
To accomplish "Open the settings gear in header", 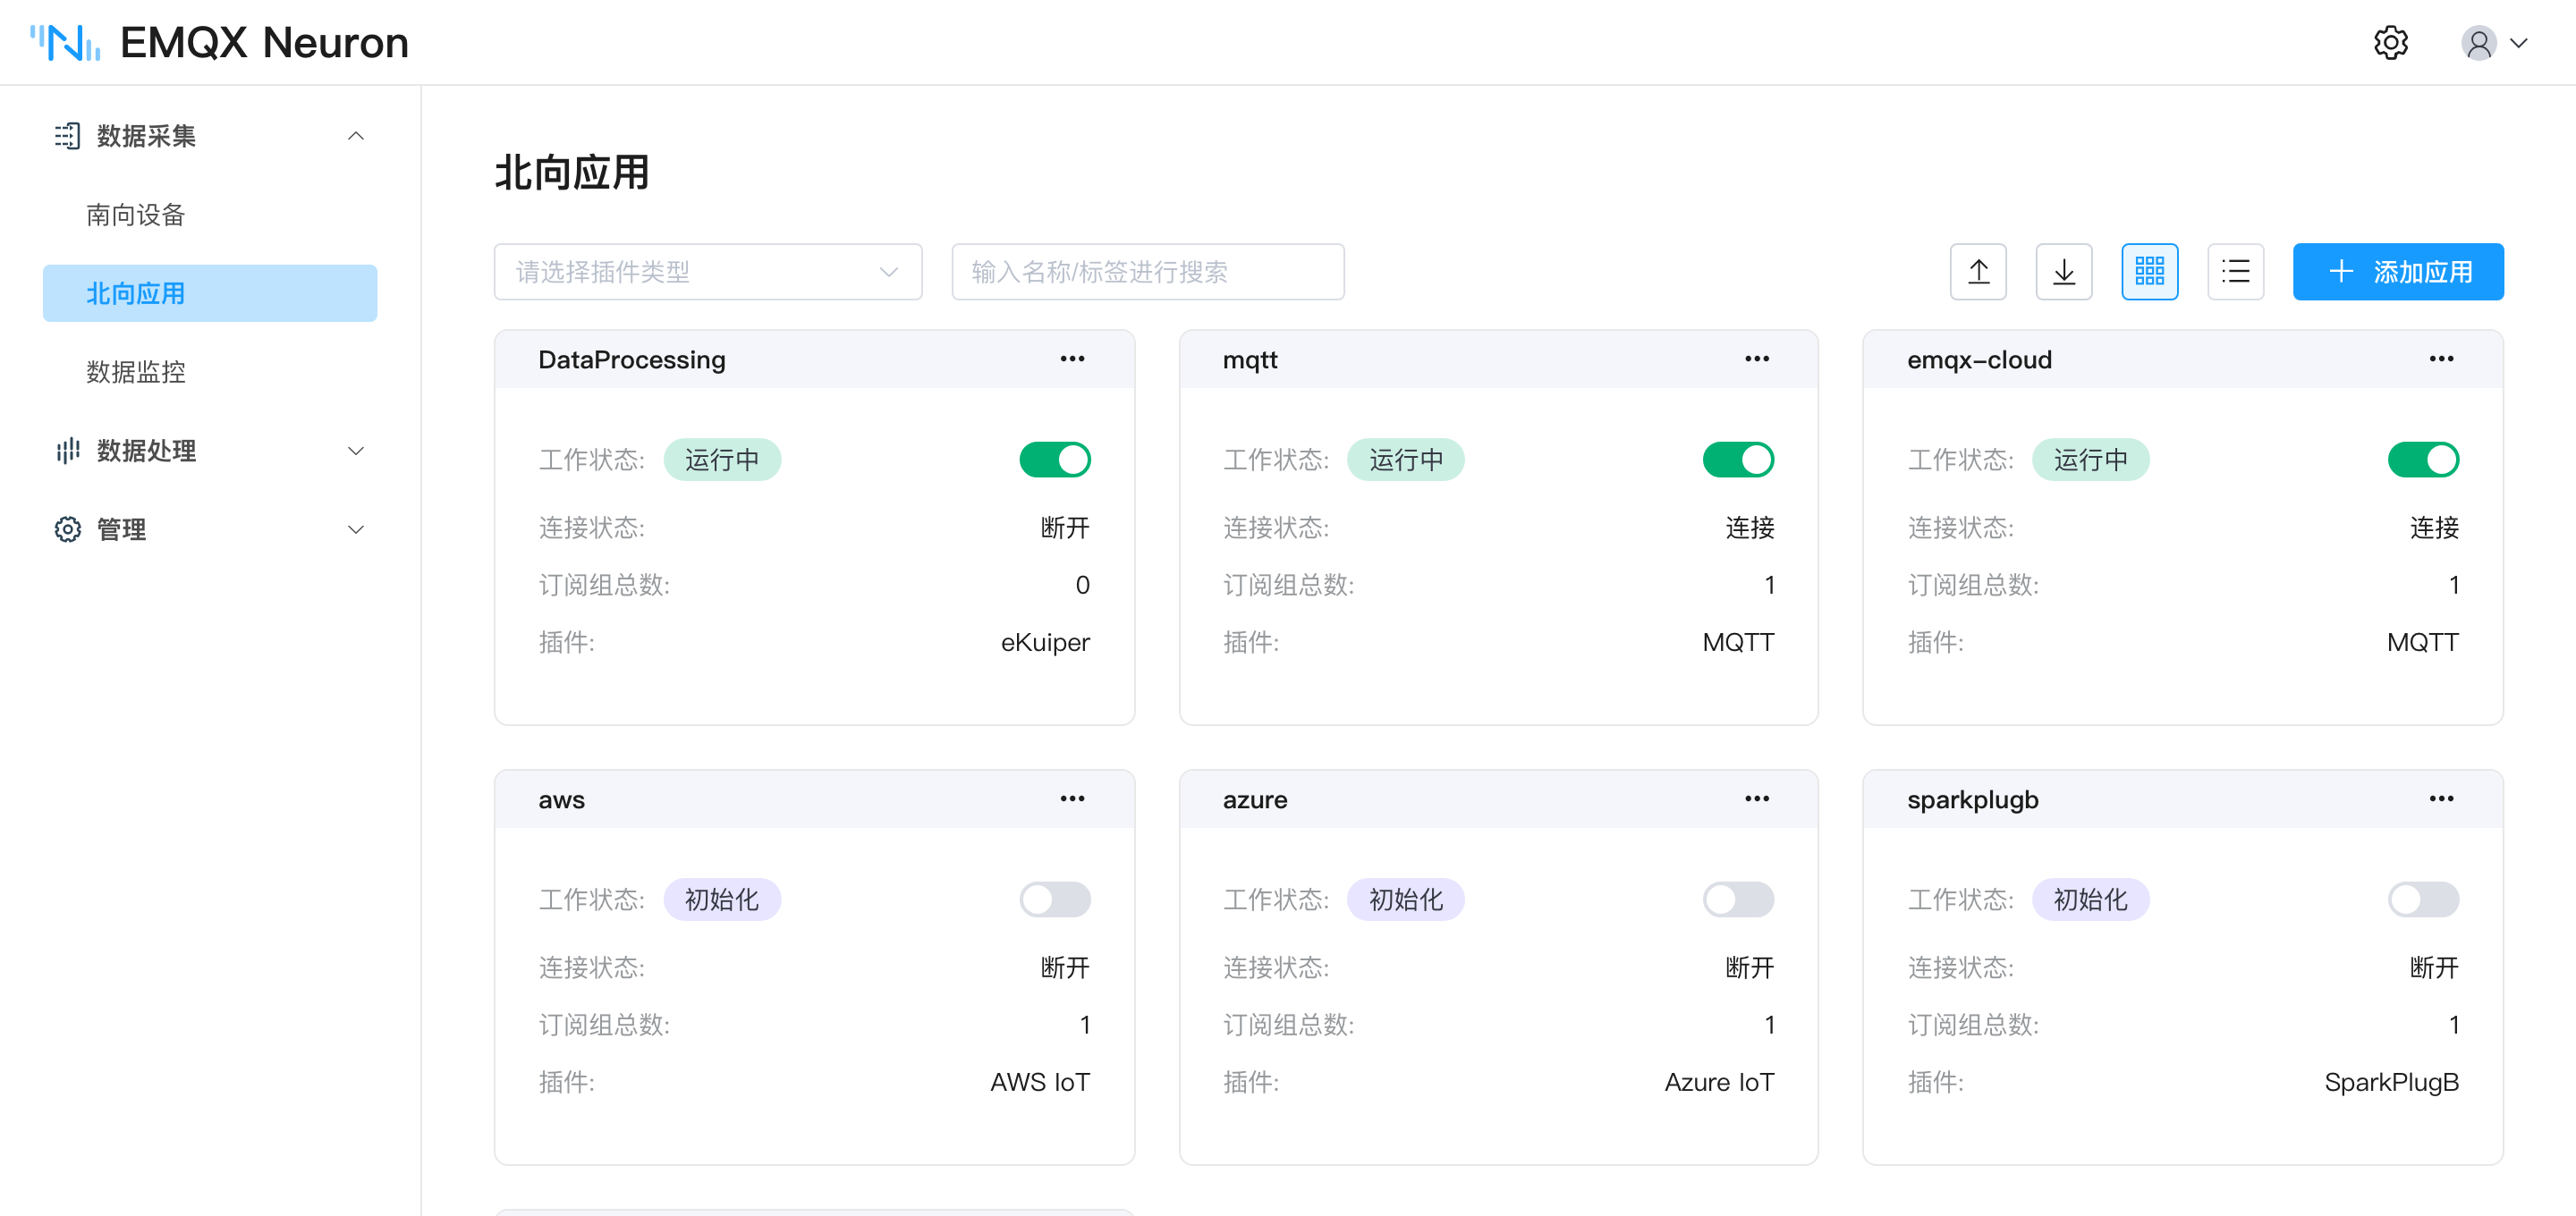I will coord(2391,43).
